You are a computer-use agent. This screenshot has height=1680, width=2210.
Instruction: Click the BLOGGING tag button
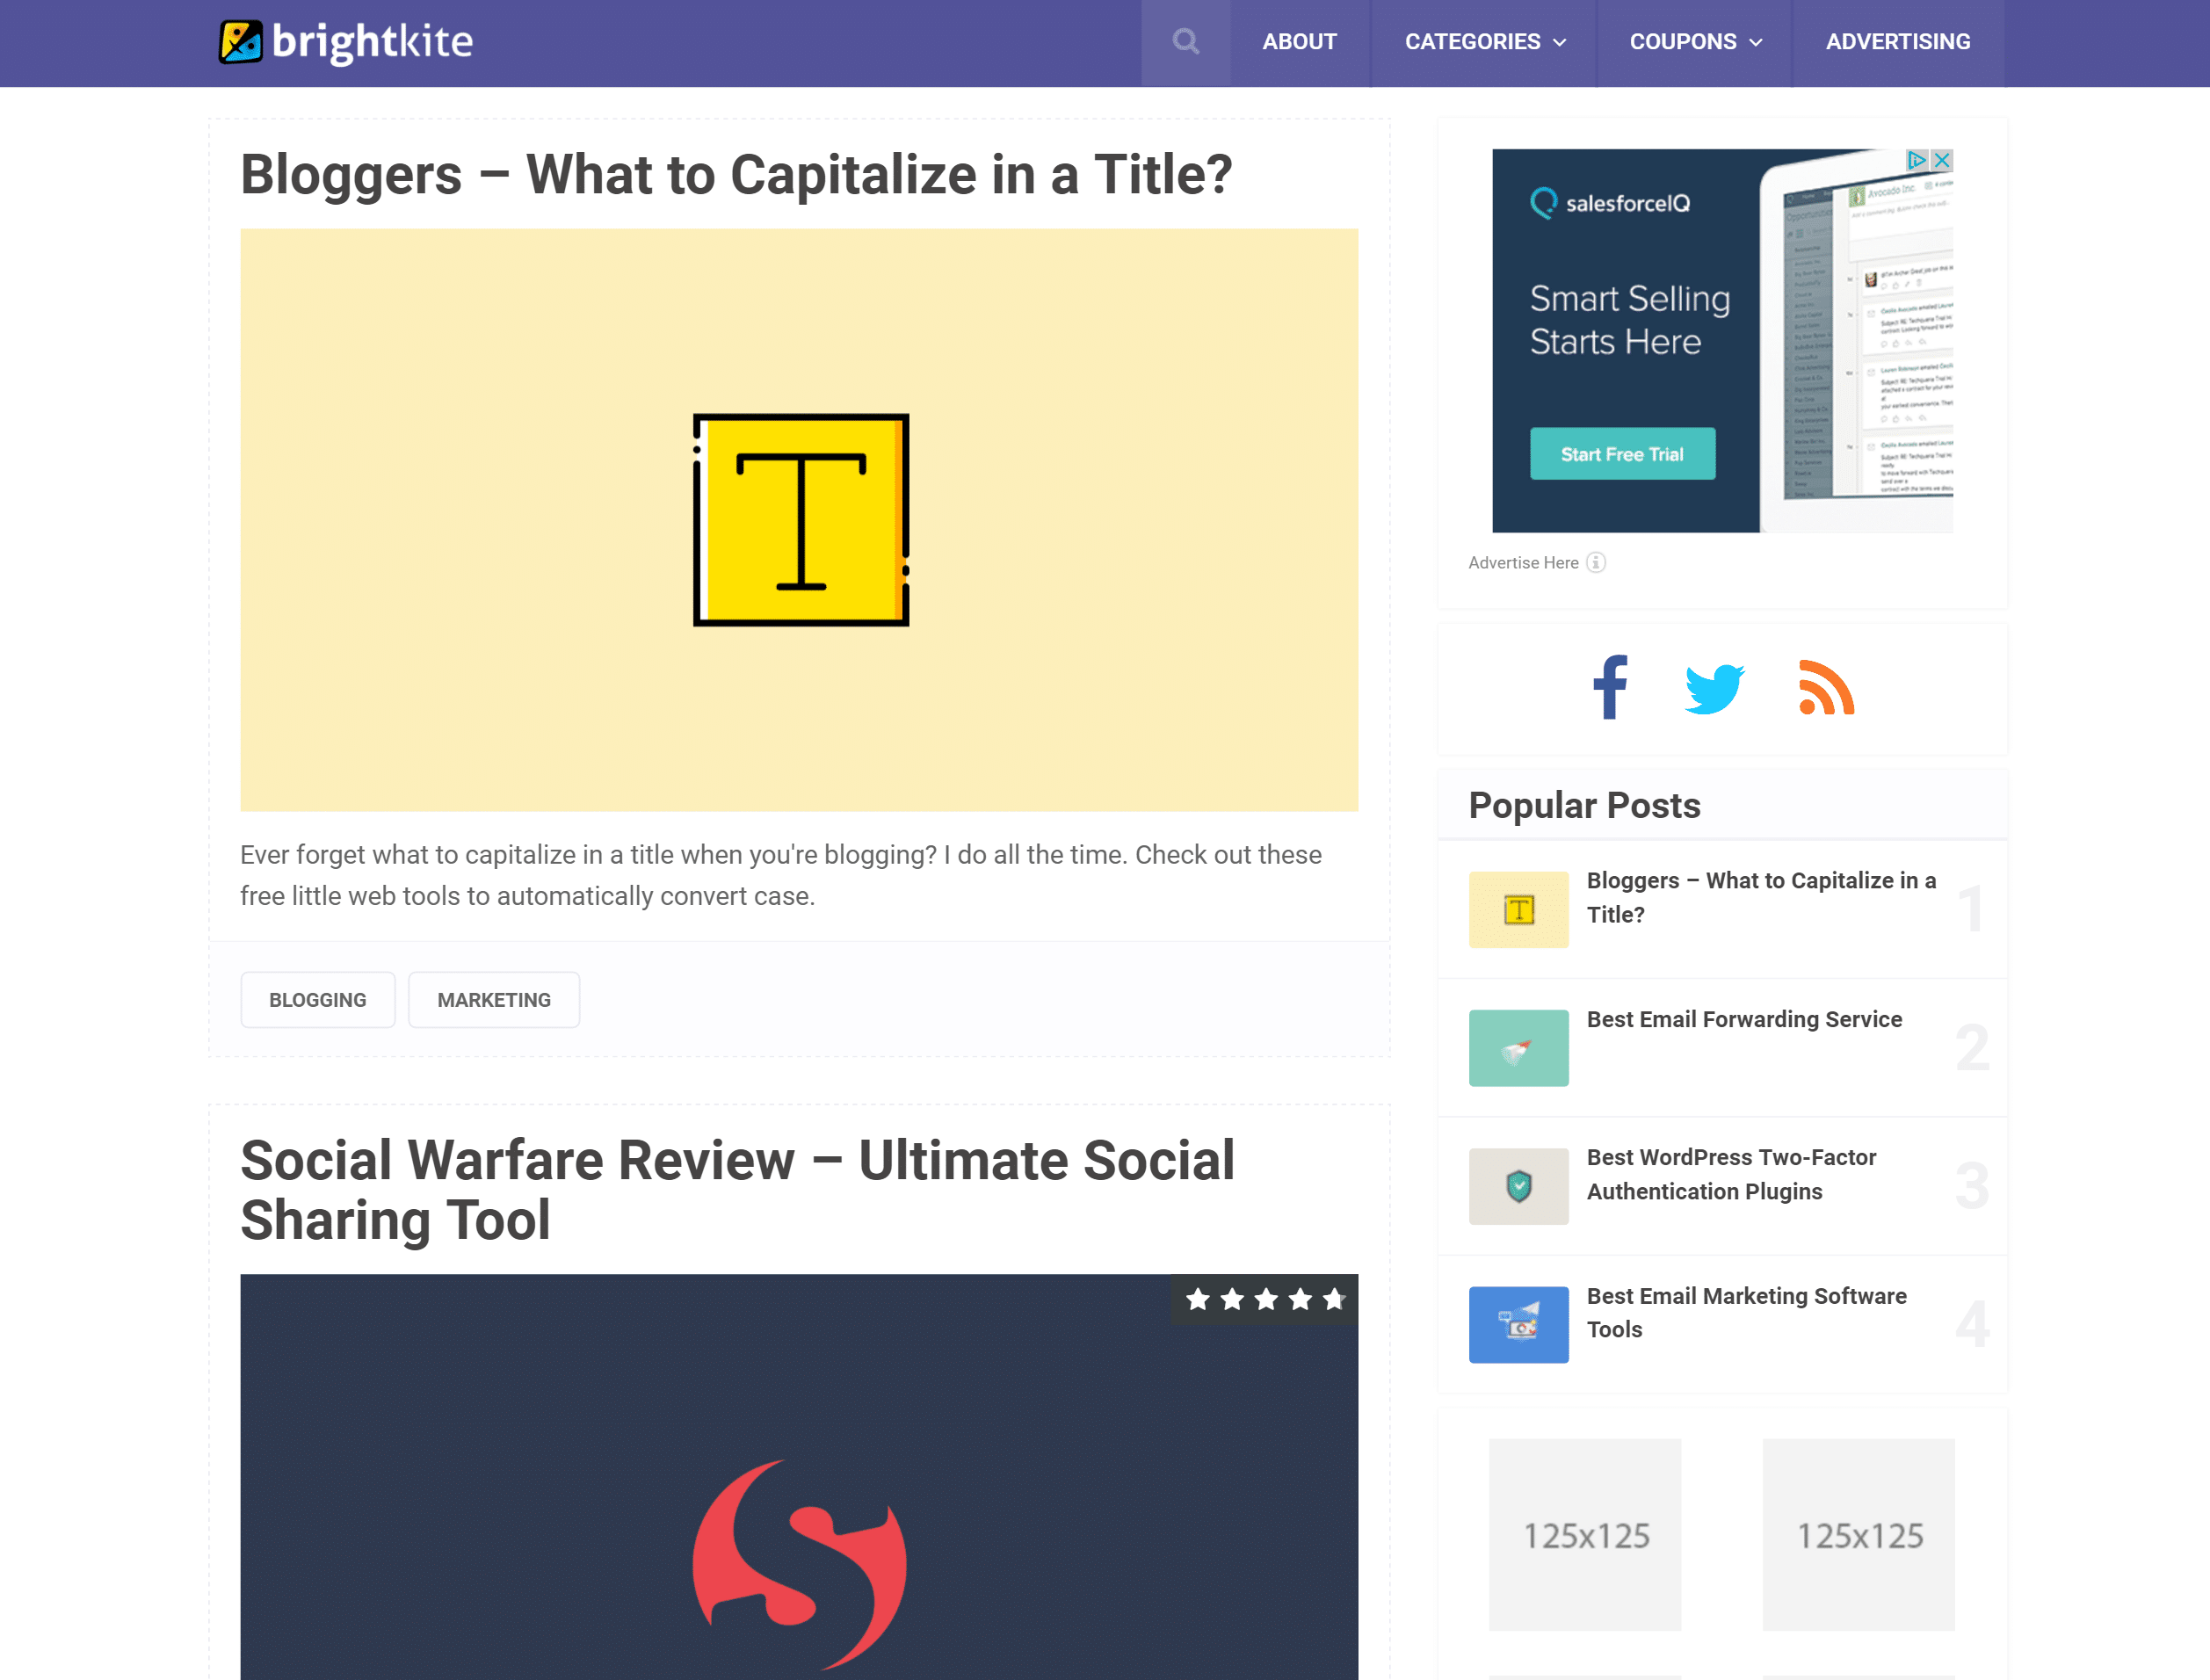coord(318,1001)
